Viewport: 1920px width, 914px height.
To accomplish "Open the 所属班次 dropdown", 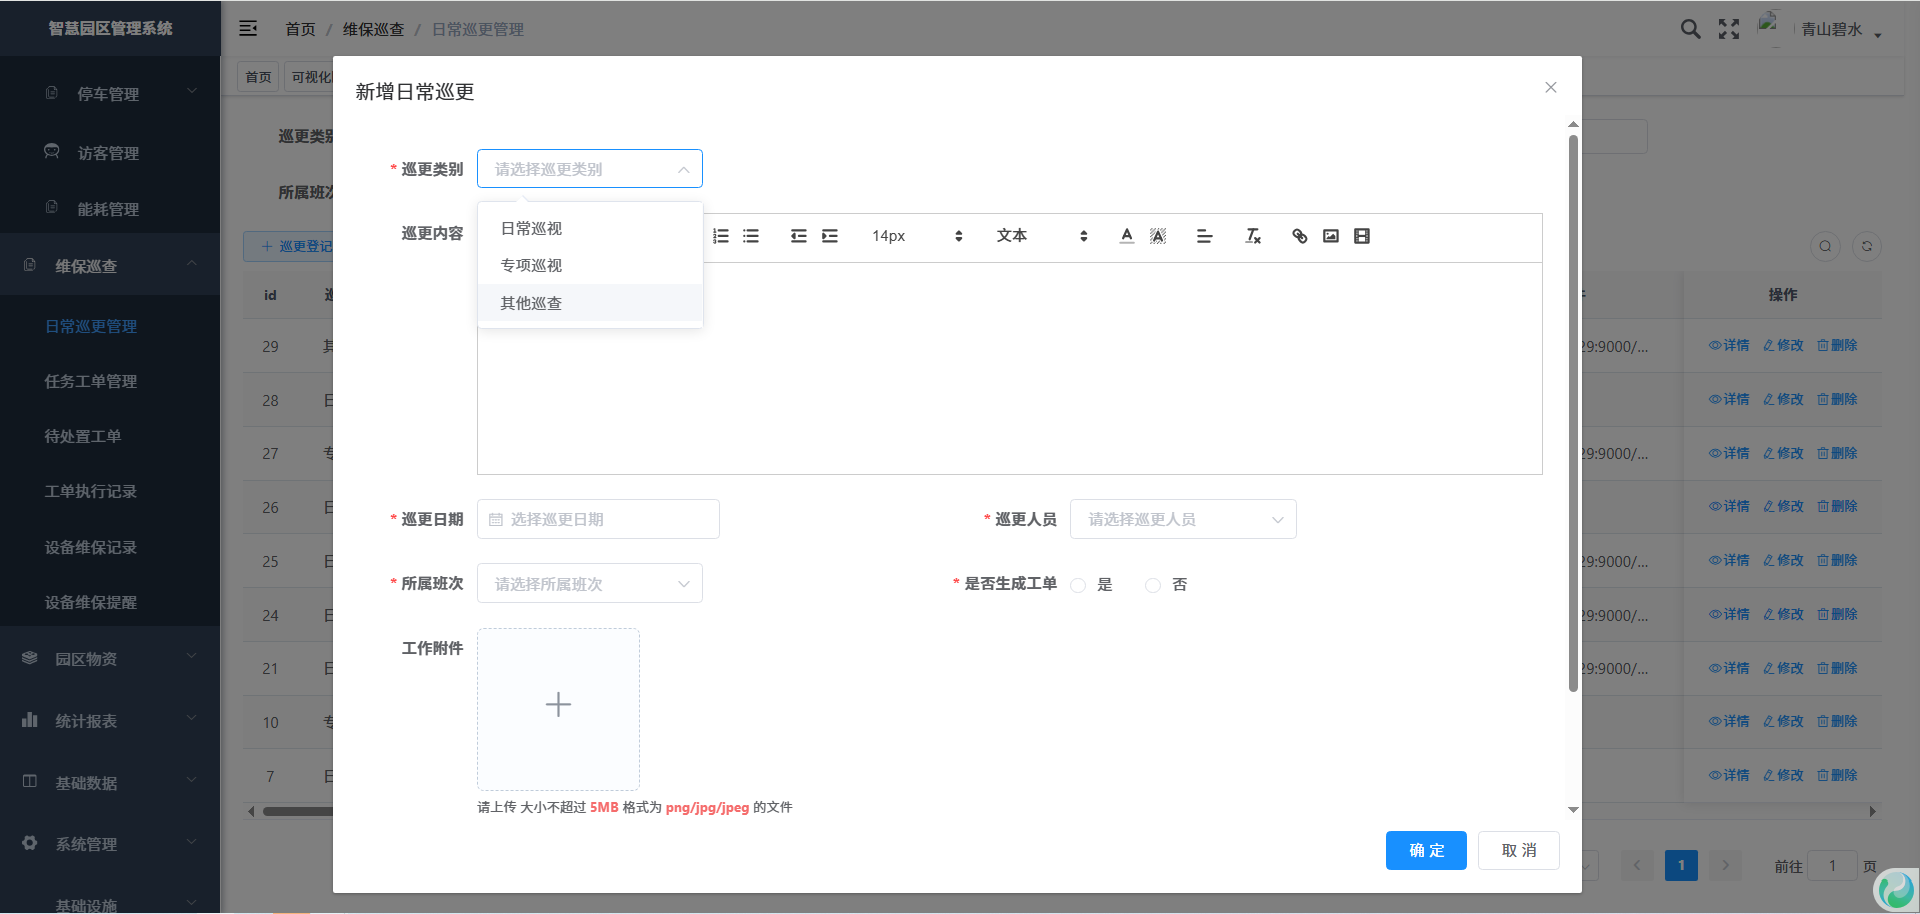I will [589, 584].
